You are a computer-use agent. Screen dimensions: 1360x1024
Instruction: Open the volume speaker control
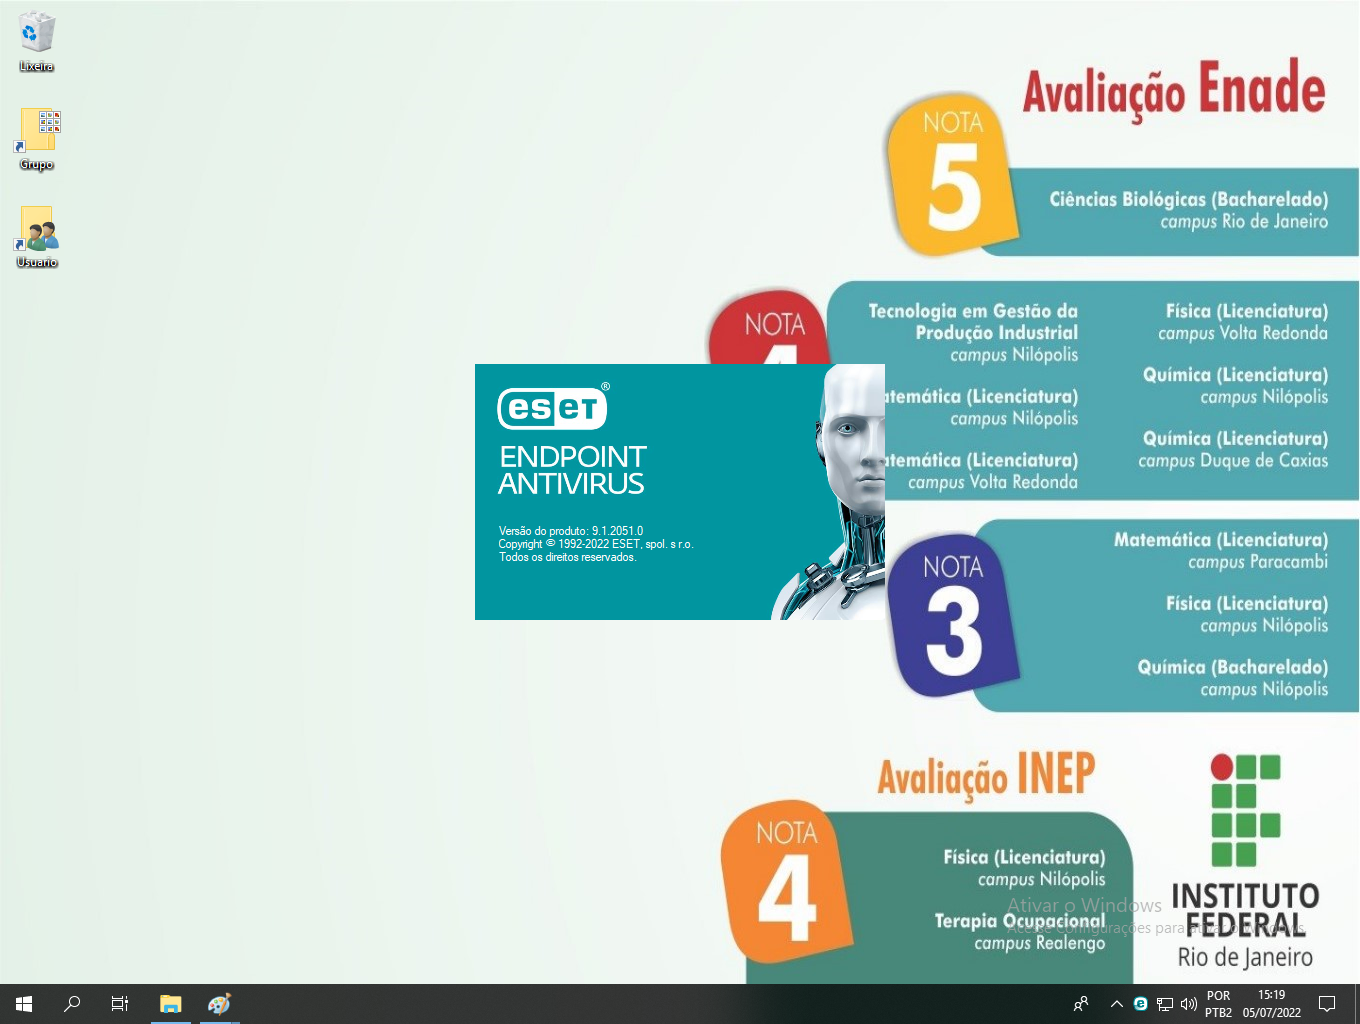point(1189,1004)
